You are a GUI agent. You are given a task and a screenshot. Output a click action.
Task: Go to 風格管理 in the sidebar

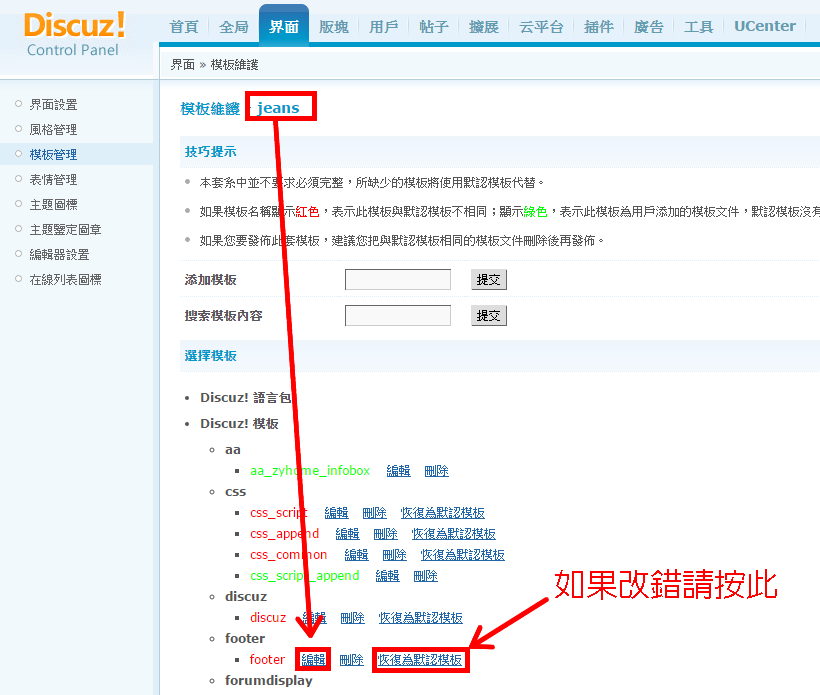[53, 130]
